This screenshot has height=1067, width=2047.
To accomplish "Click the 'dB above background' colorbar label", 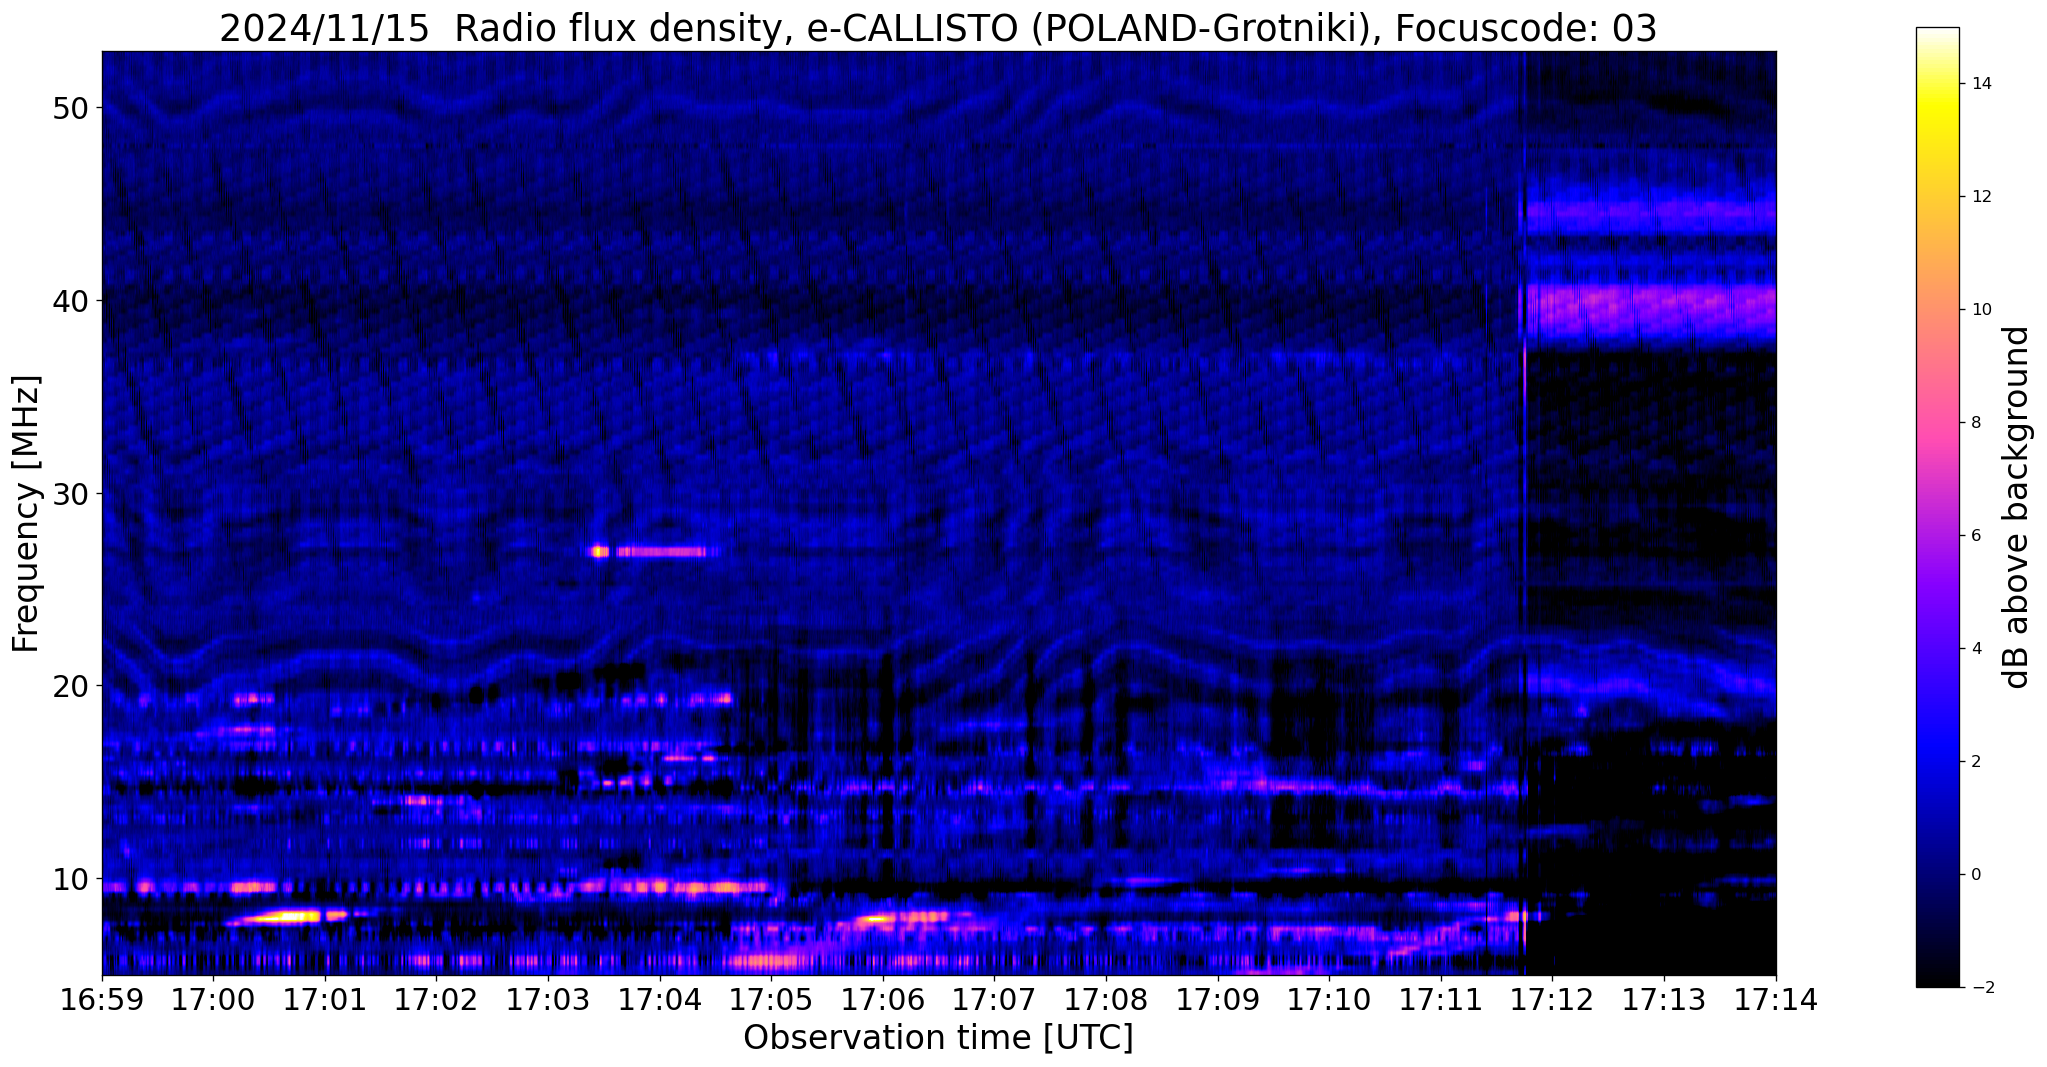I will (x=2017, y=507).
